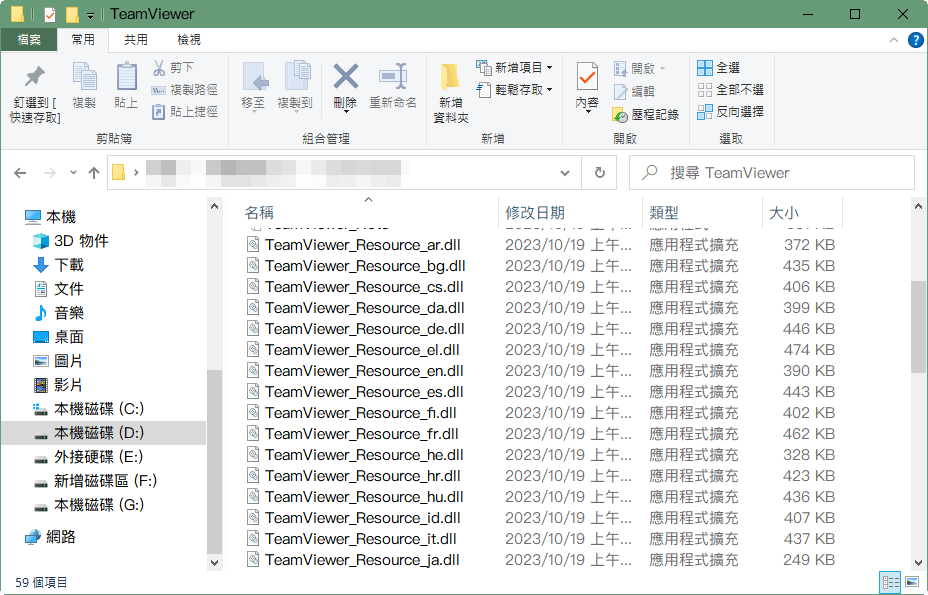Select 網路 in navigation pane
928x595 pixels.
pos(50,537)
